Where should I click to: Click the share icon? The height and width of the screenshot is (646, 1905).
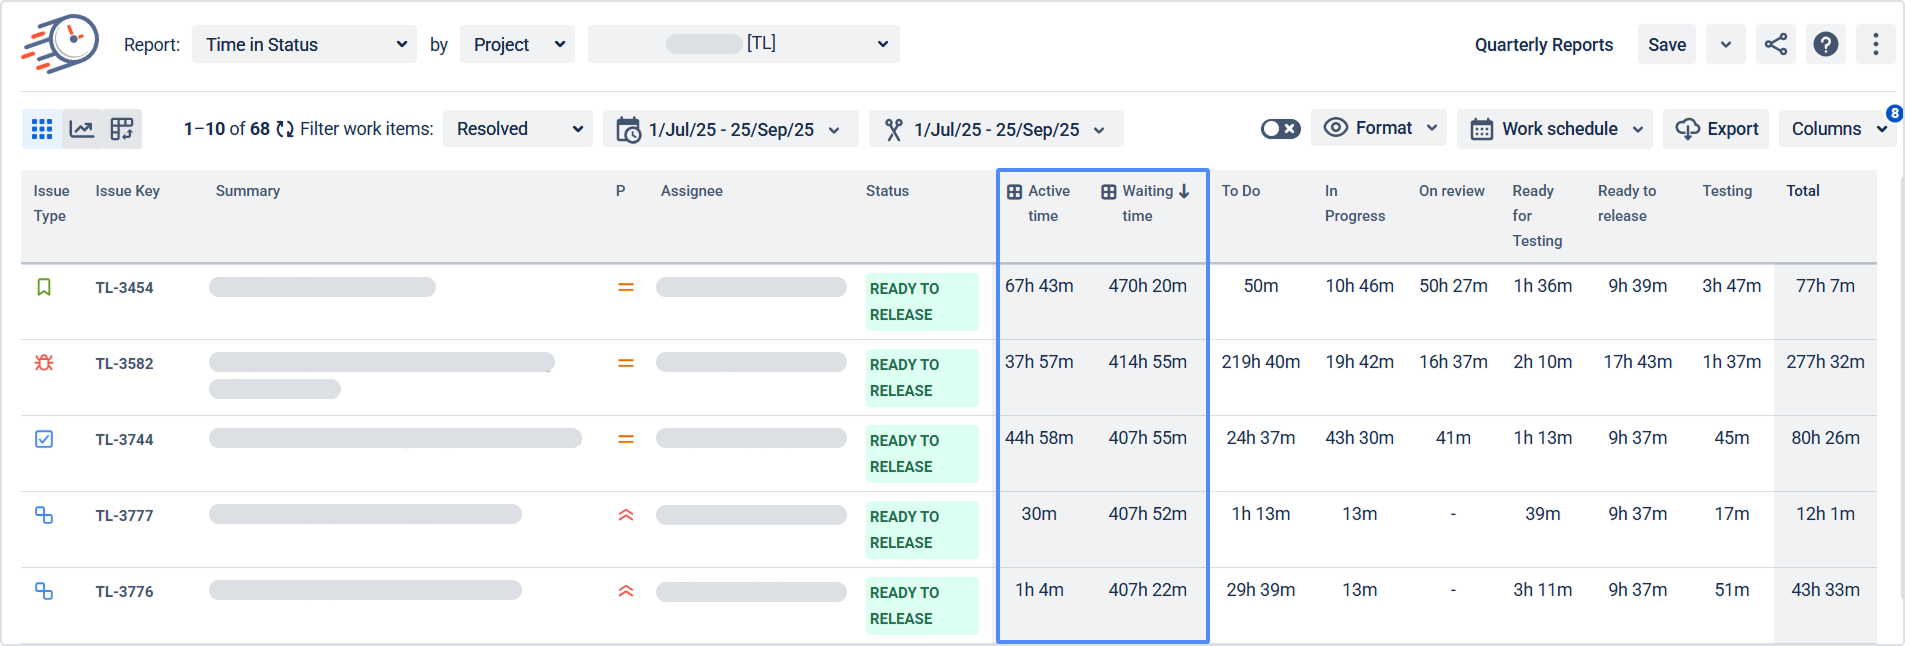point(1776,44)
